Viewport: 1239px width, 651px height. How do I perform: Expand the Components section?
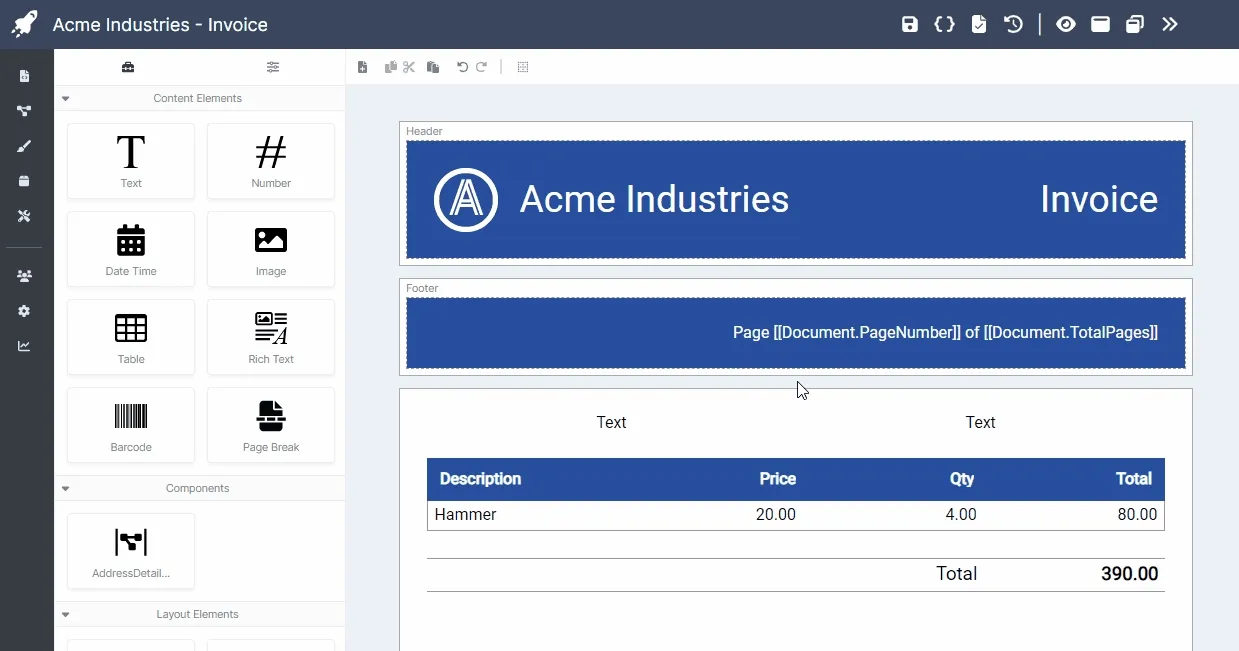tap(65, 488)
